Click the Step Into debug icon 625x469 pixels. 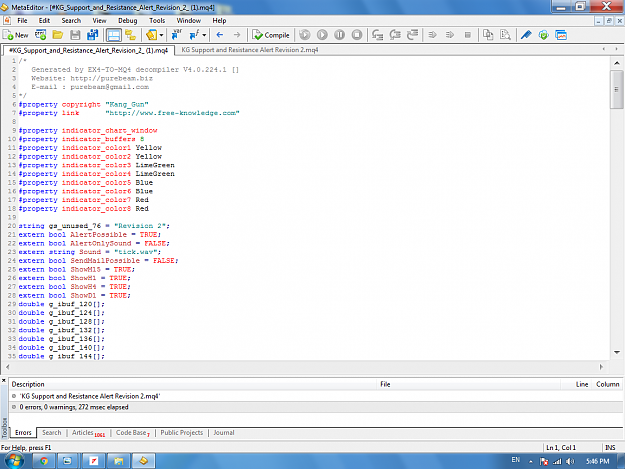[377, 35]
